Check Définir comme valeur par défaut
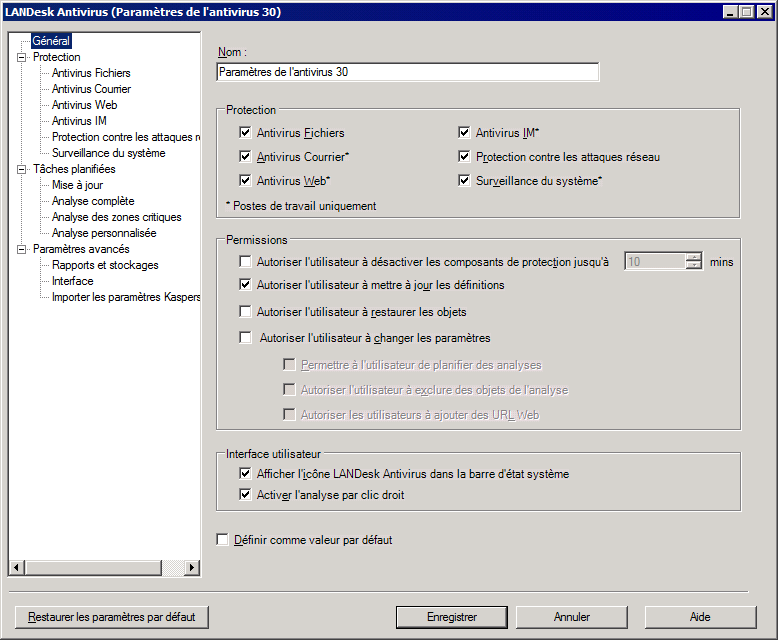This screenshot has width=778, height=640. click(222, 539)
